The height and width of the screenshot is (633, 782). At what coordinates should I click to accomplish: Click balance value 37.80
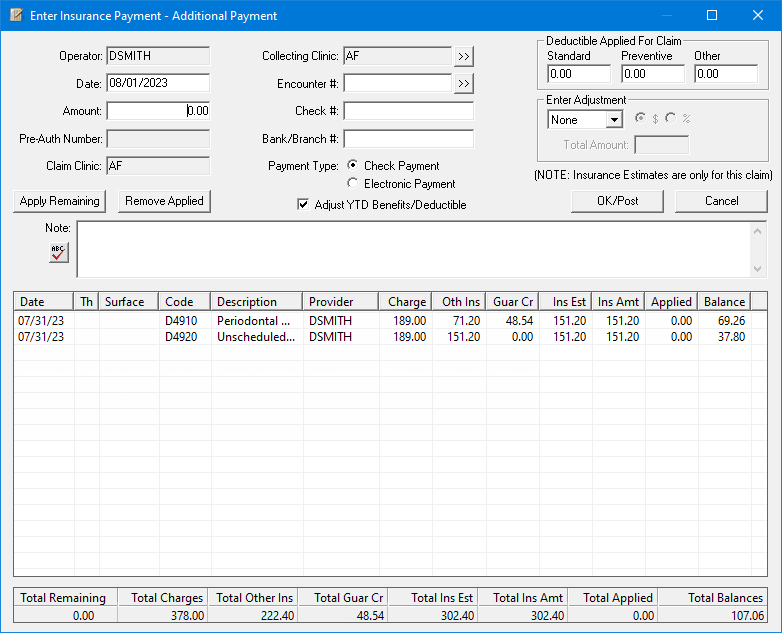click(731, 337)
